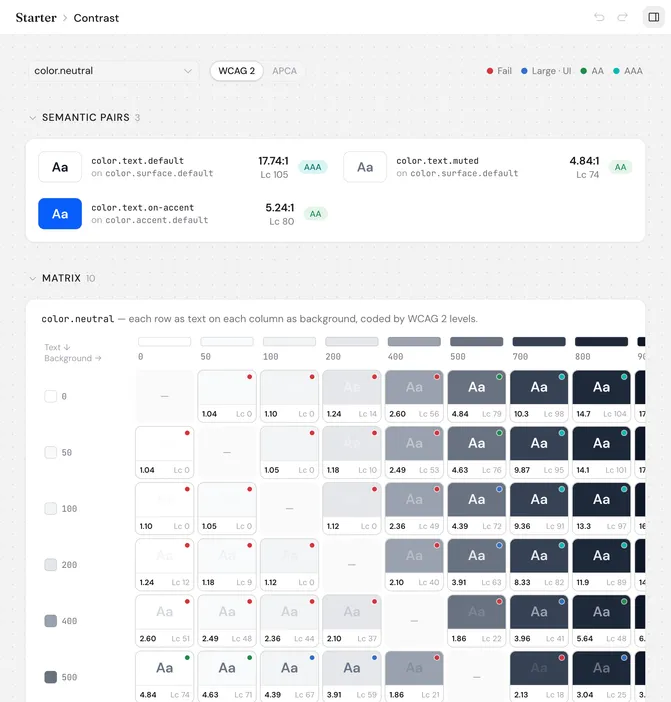Click the AAA badge for color.text.default
671x702 pixels.
coord(312,167)
